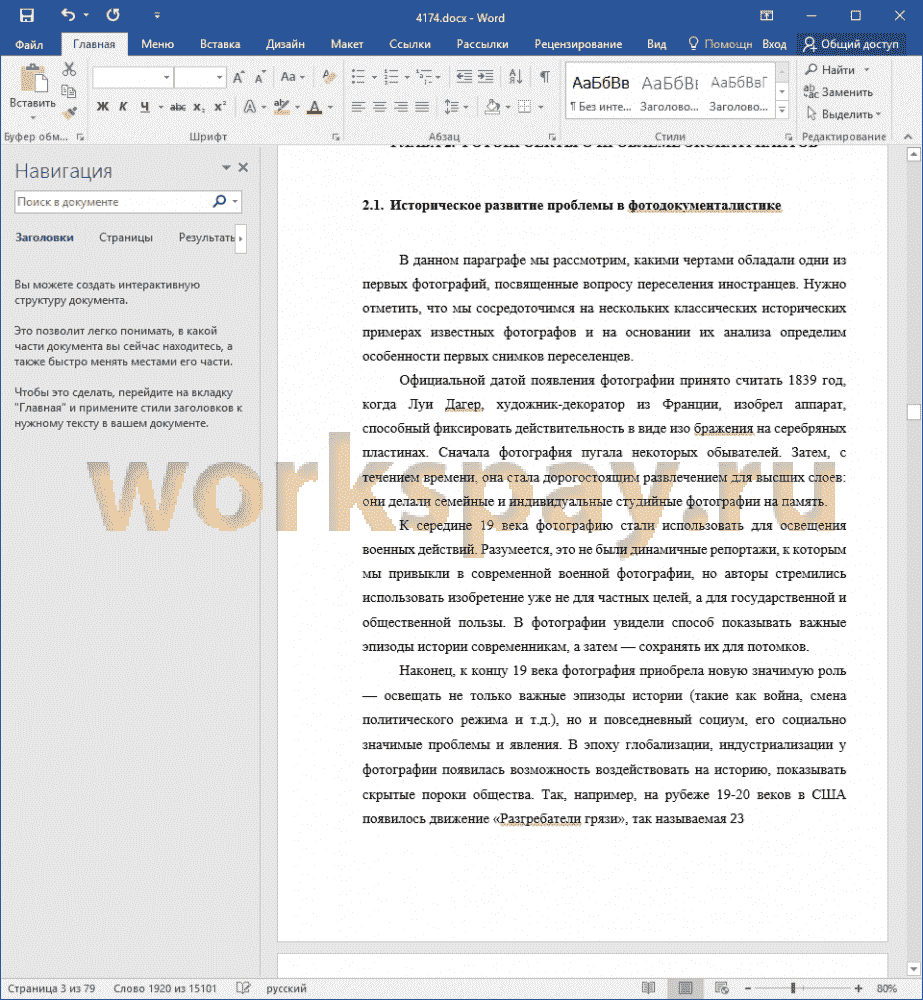Undo the last action

(x=68, y=15)
